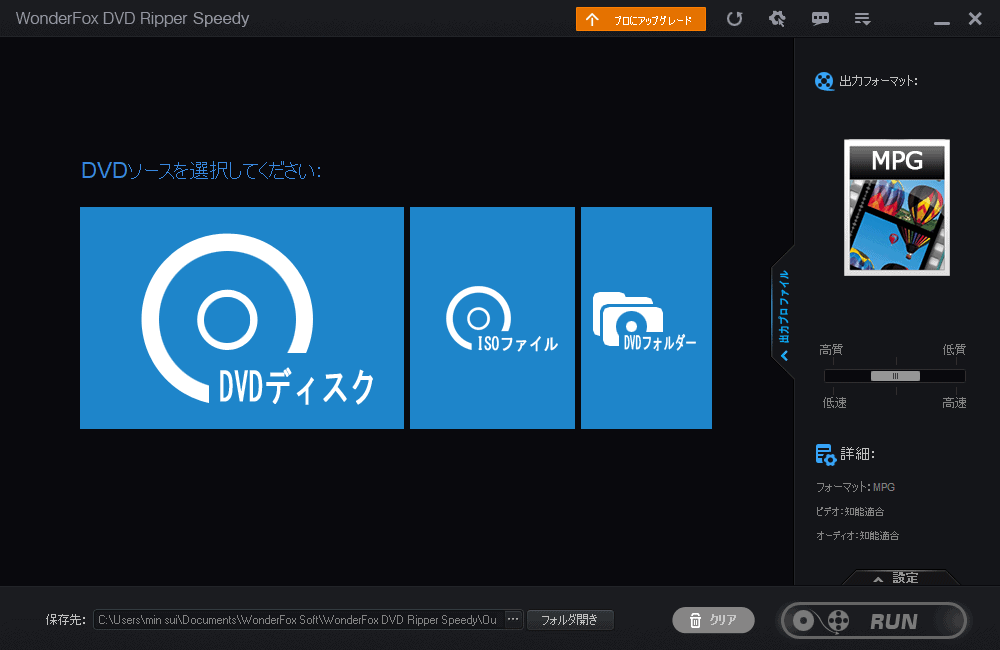Click the クリア clear button

coord(713,620)
